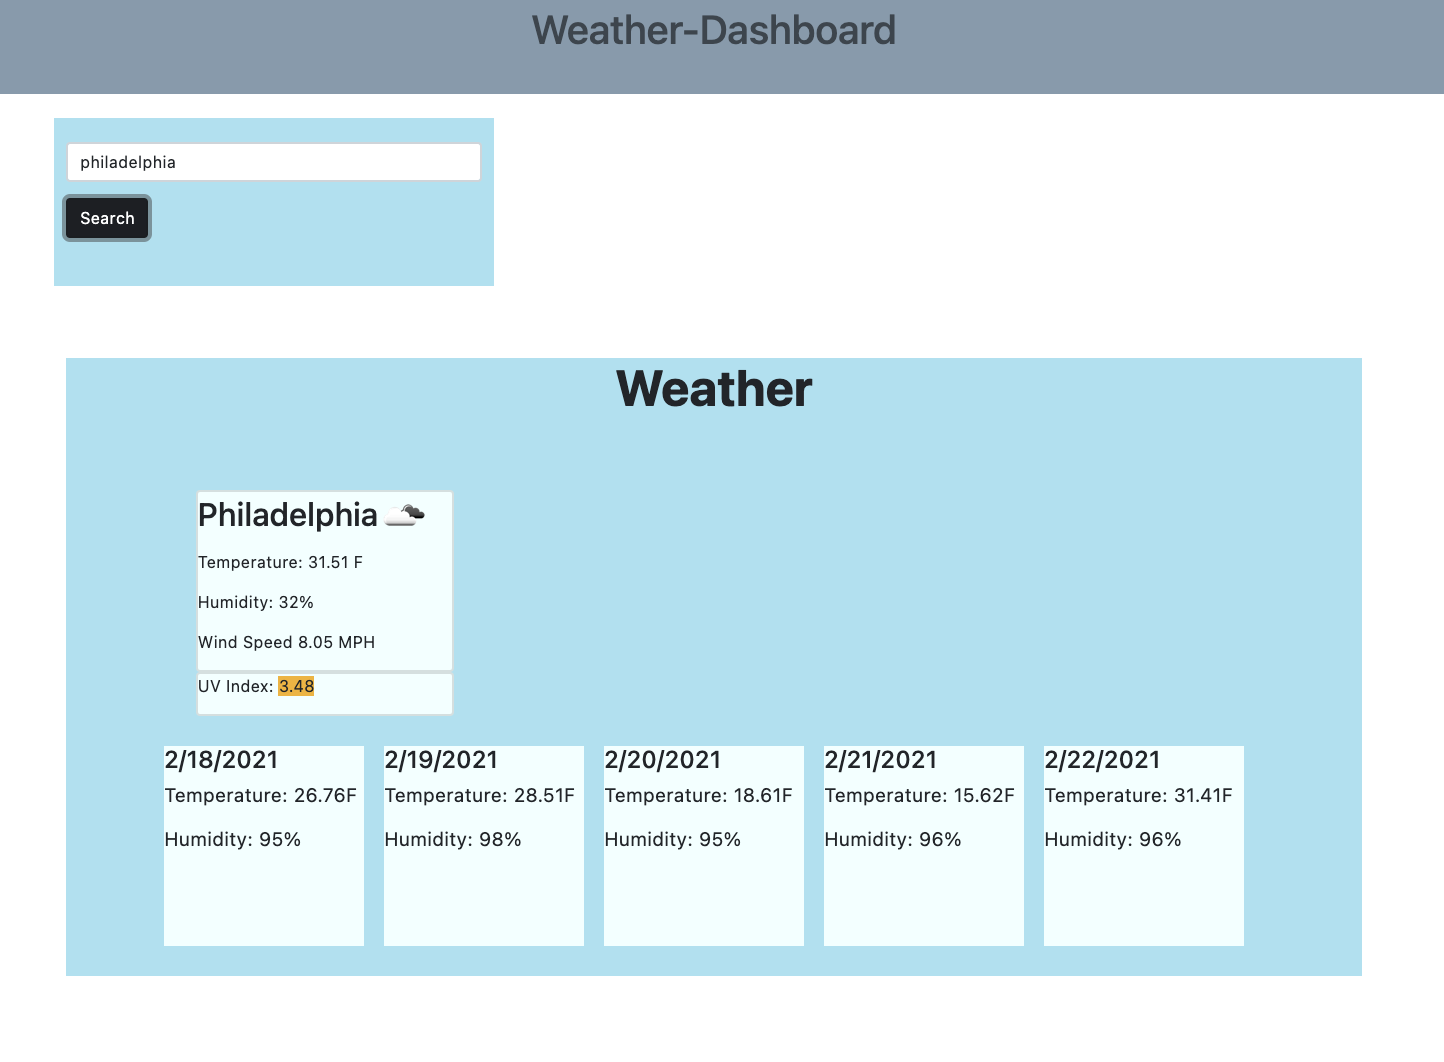Screen dimensions: 1444x1062
Task: Select the Philadelphia city name
Action: click(x=288, y=515)
